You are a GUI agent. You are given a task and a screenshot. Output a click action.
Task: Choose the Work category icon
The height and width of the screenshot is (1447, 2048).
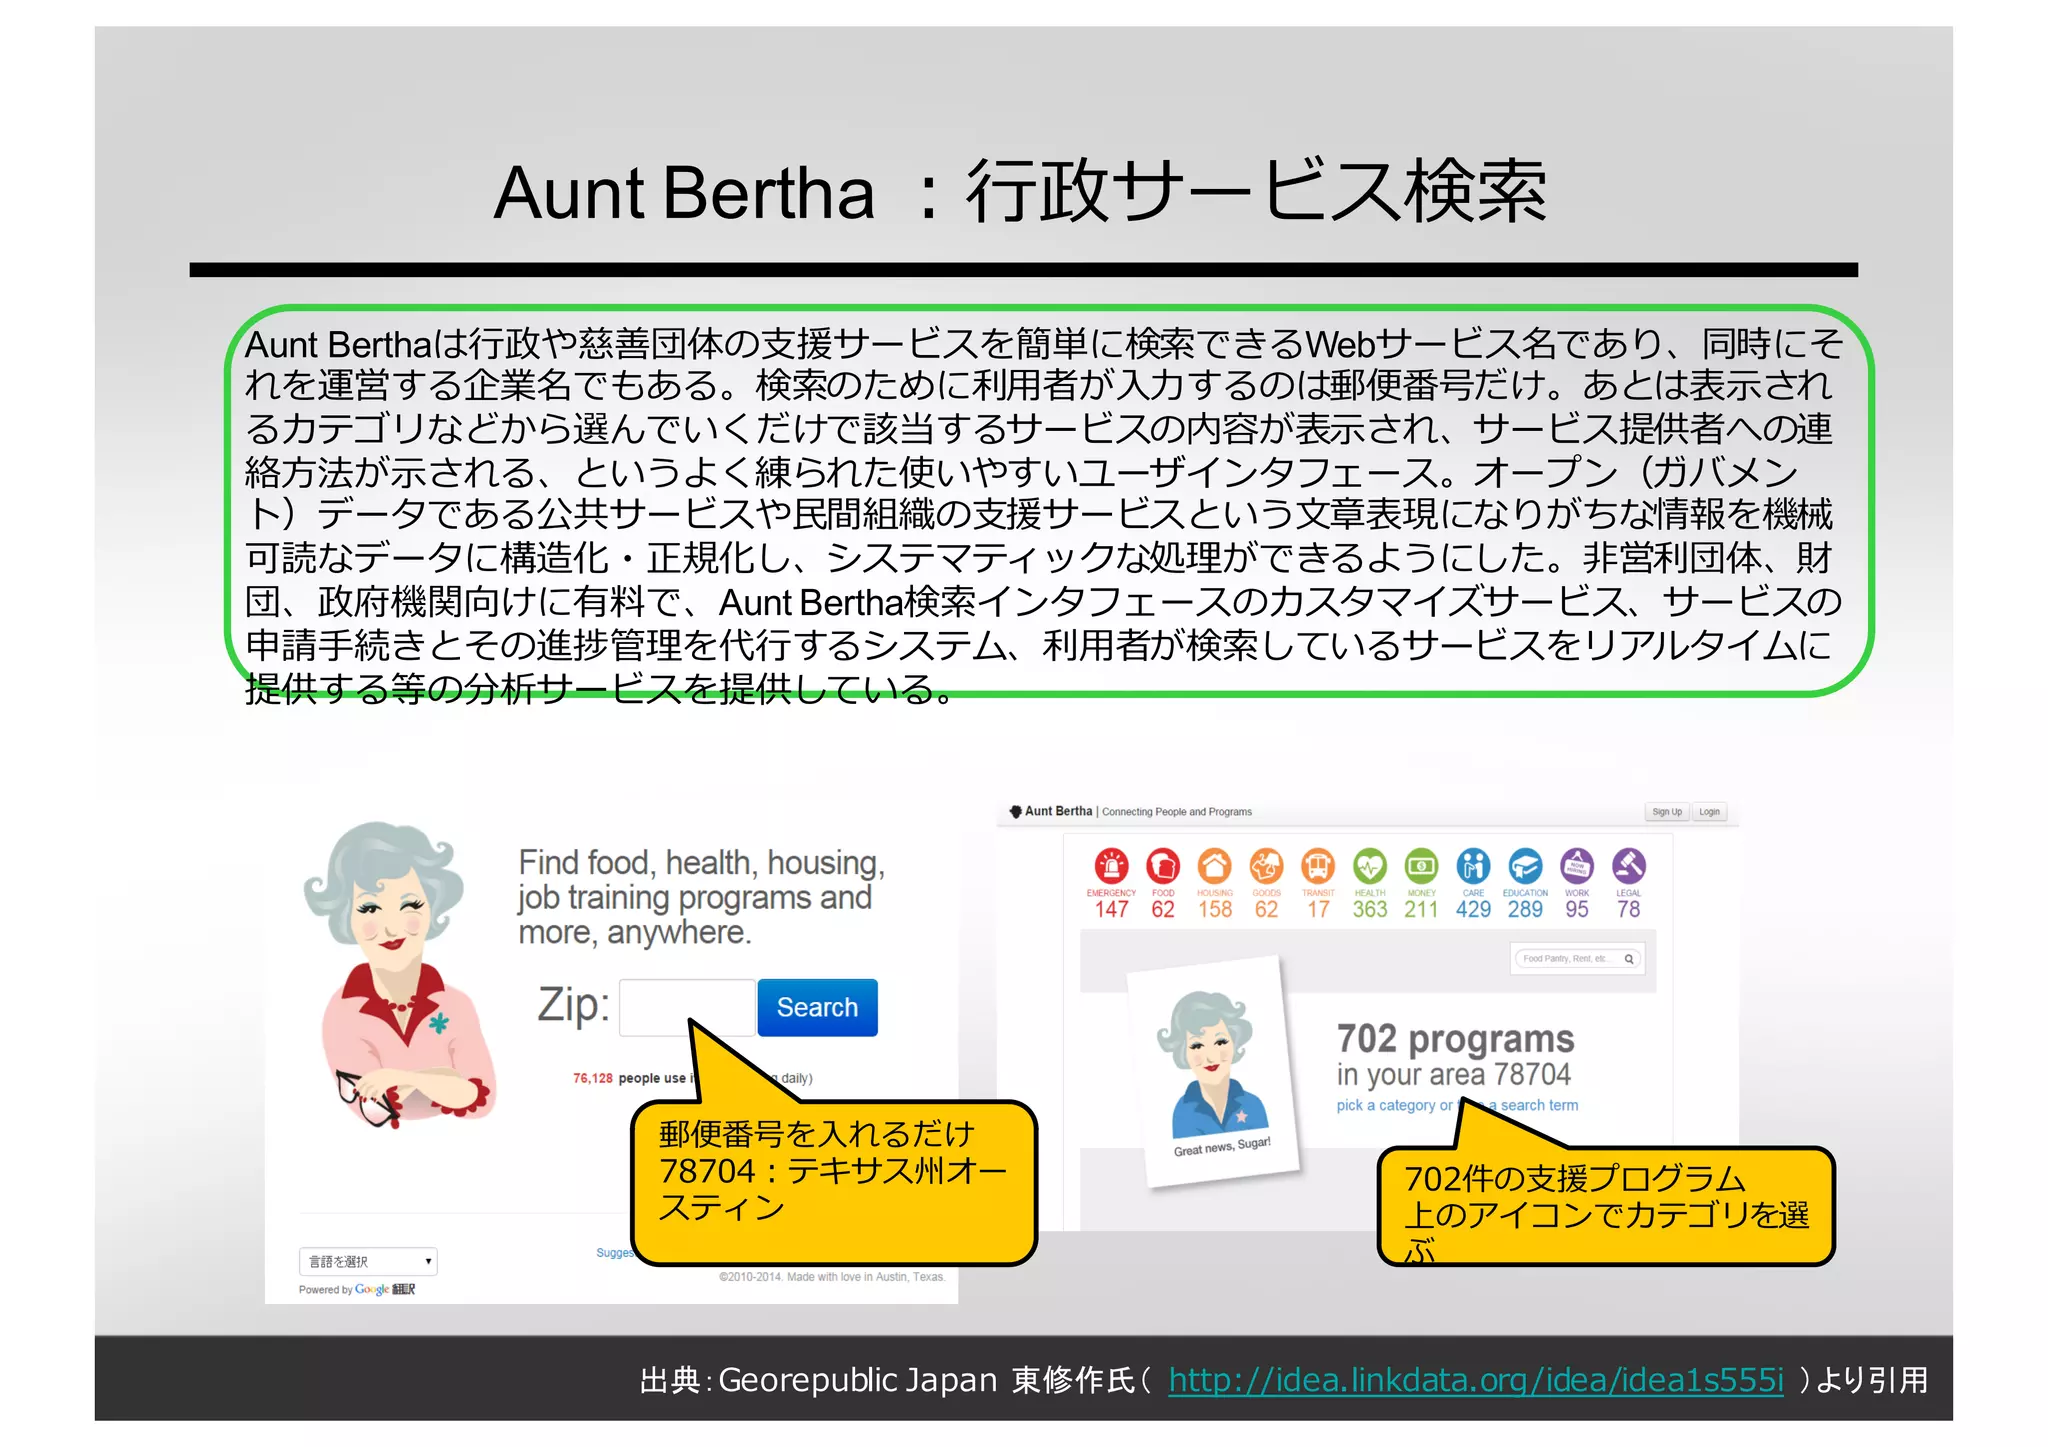[x=1577, y=866]
